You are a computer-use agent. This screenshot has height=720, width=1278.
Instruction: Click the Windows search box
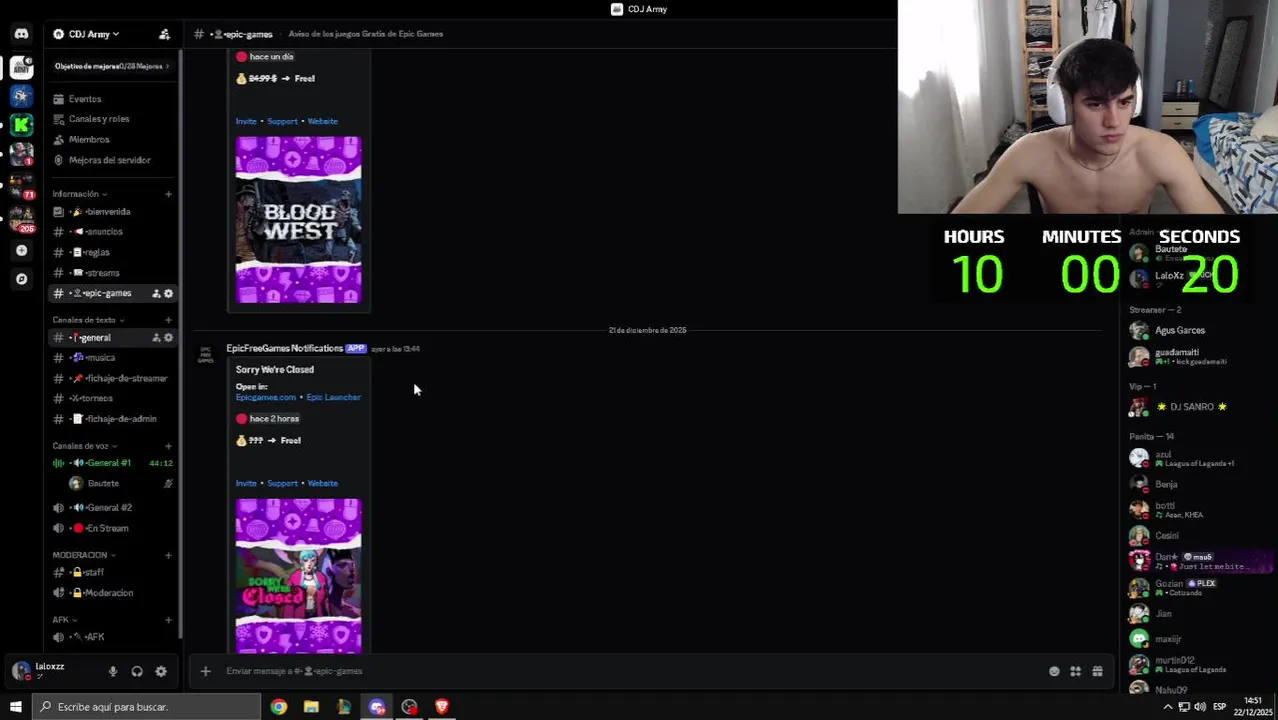[x=146, y=707]
